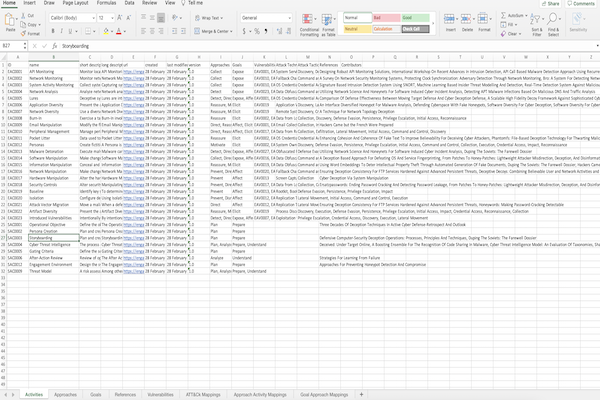The width and height of the screenshot is (600, 400).
Task: Decrease the indent
Action: coord(174,31)
